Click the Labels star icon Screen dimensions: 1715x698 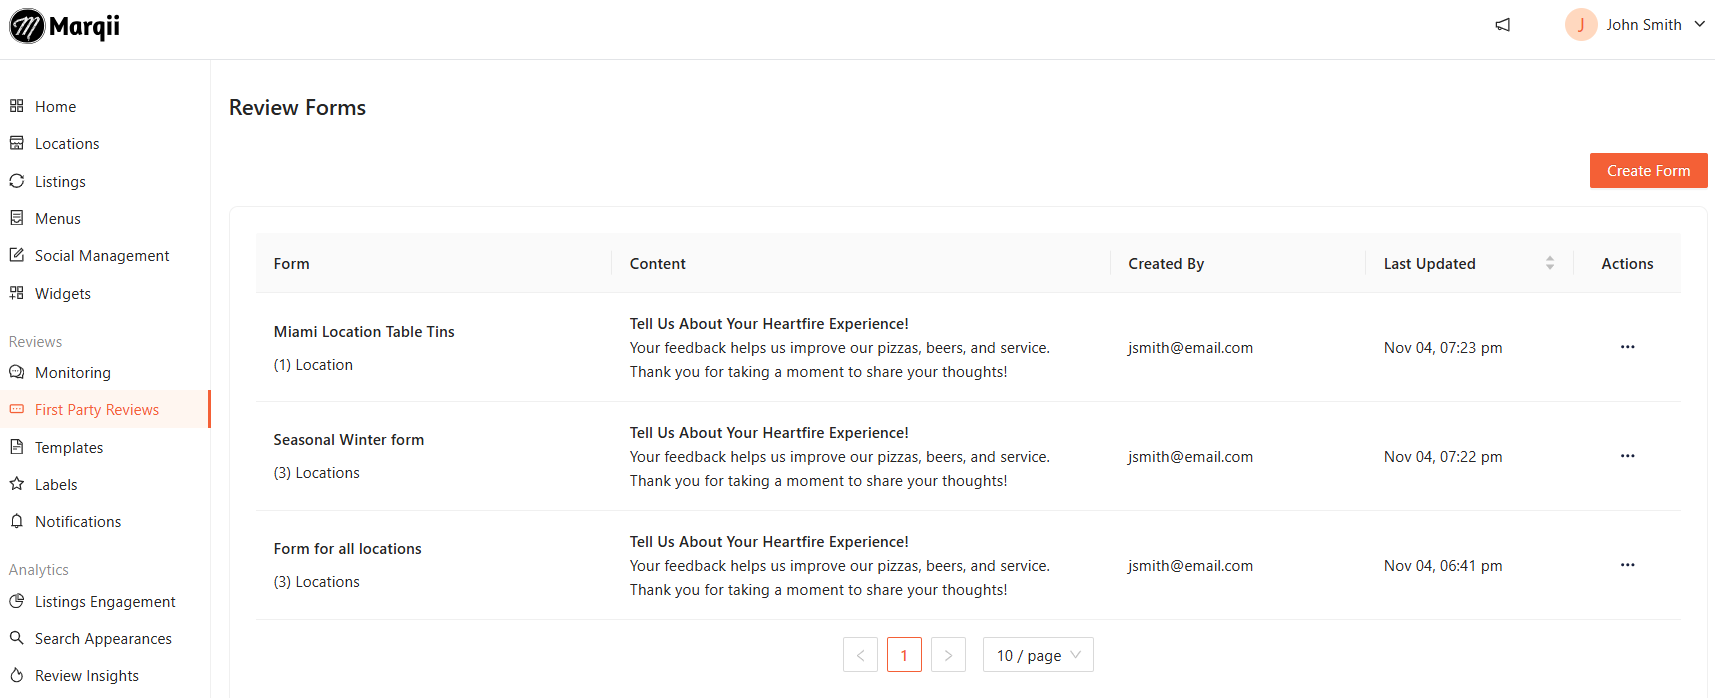pos(17,484)
